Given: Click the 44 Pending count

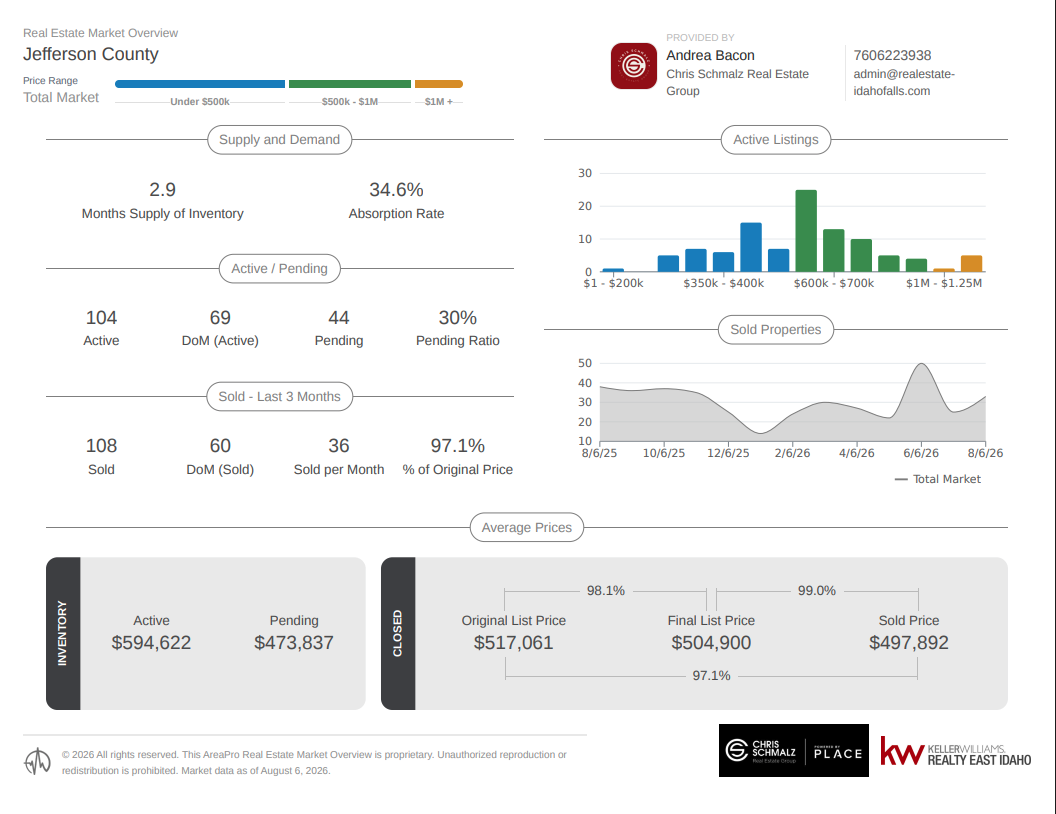Looking at the screenshot, I should tap(339, 318).
